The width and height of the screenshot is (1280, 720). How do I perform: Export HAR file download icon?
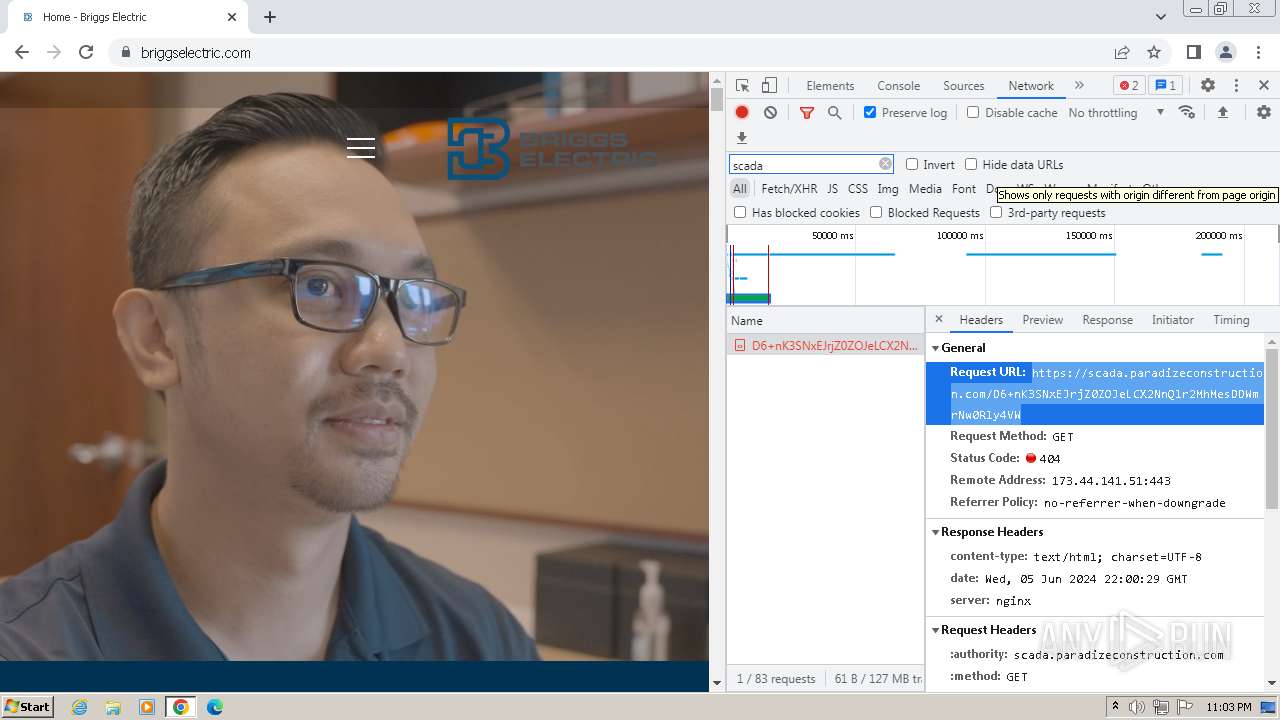click(x=742, y=138)
